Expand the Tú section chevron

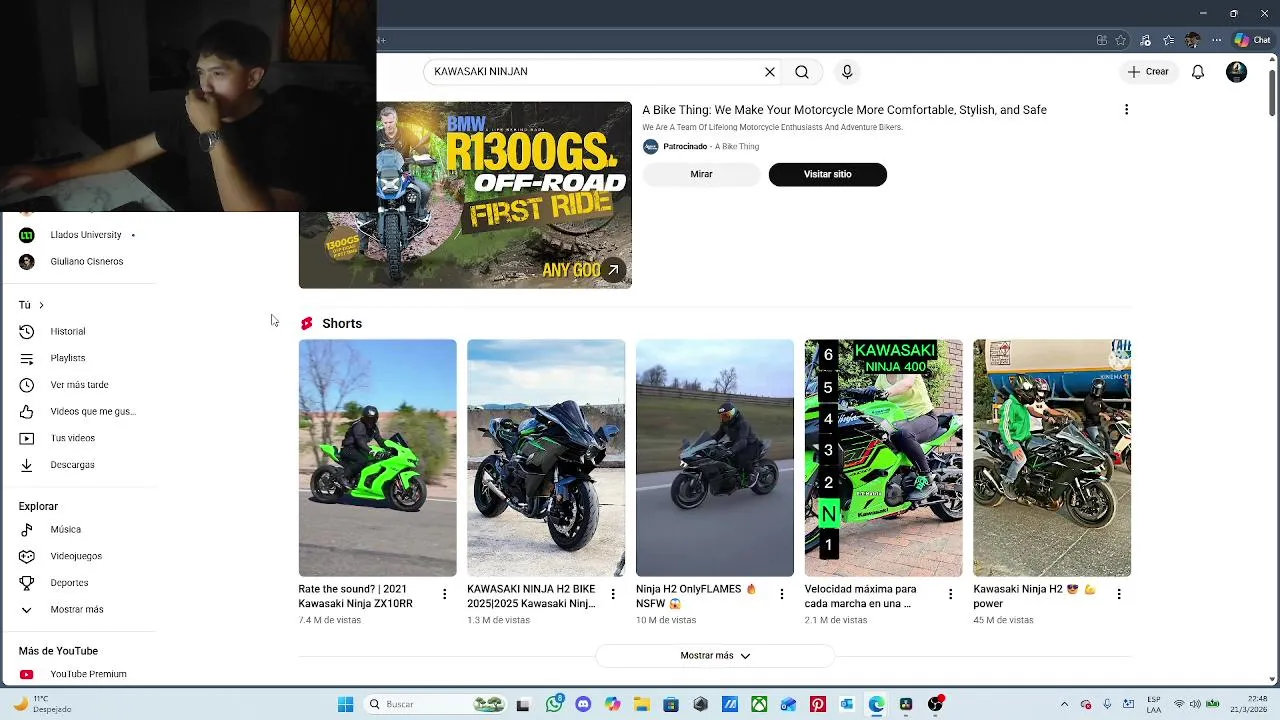point(41,305)
